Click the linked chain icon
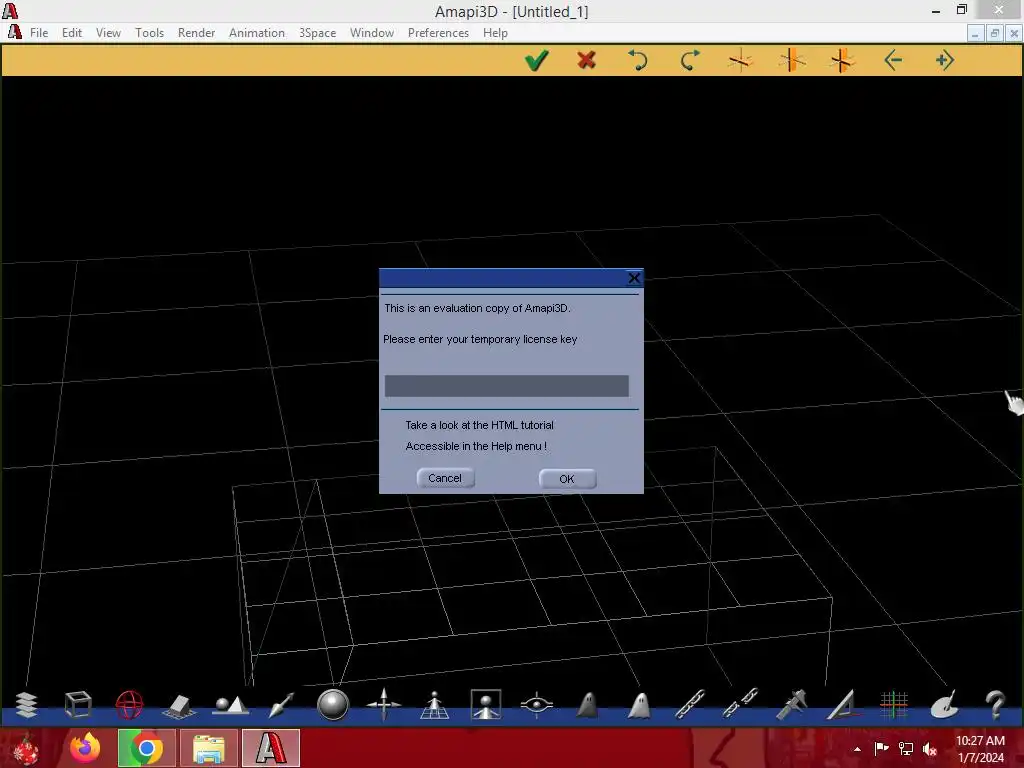The height and width of the screenshot is (768, 1024). point(690,705)
